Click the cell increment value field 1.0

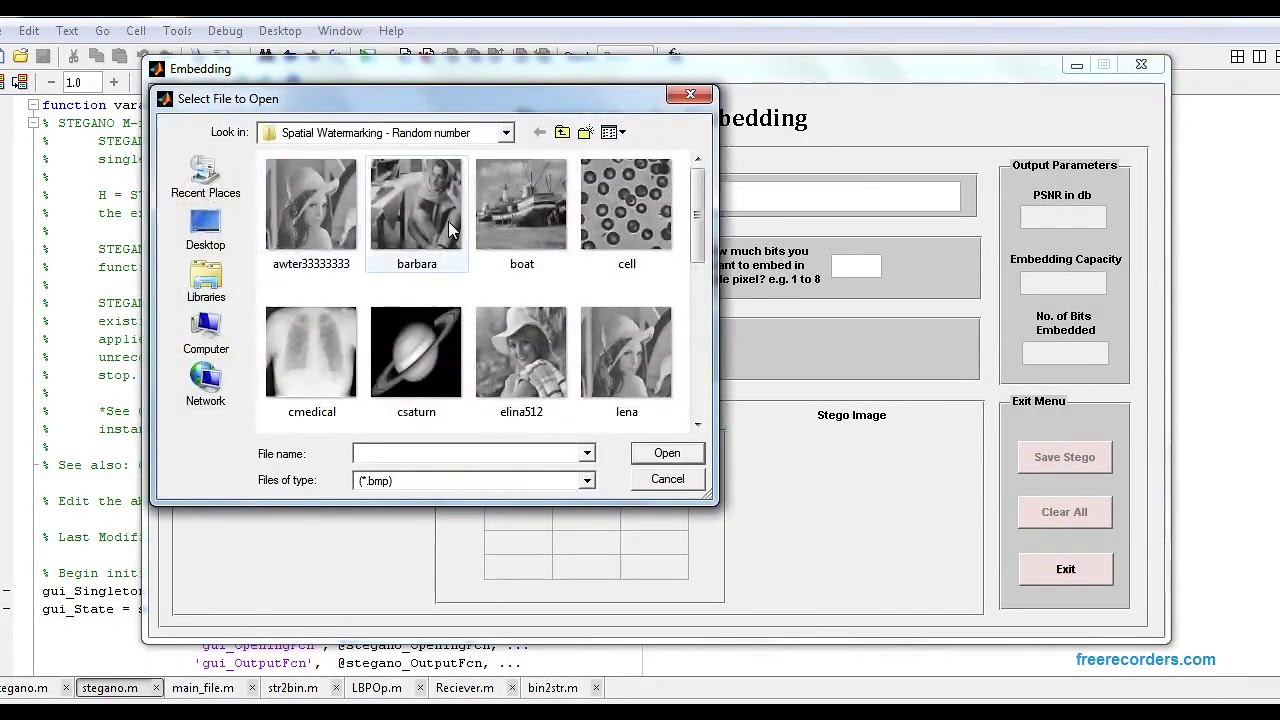click(x=82, y=82)
